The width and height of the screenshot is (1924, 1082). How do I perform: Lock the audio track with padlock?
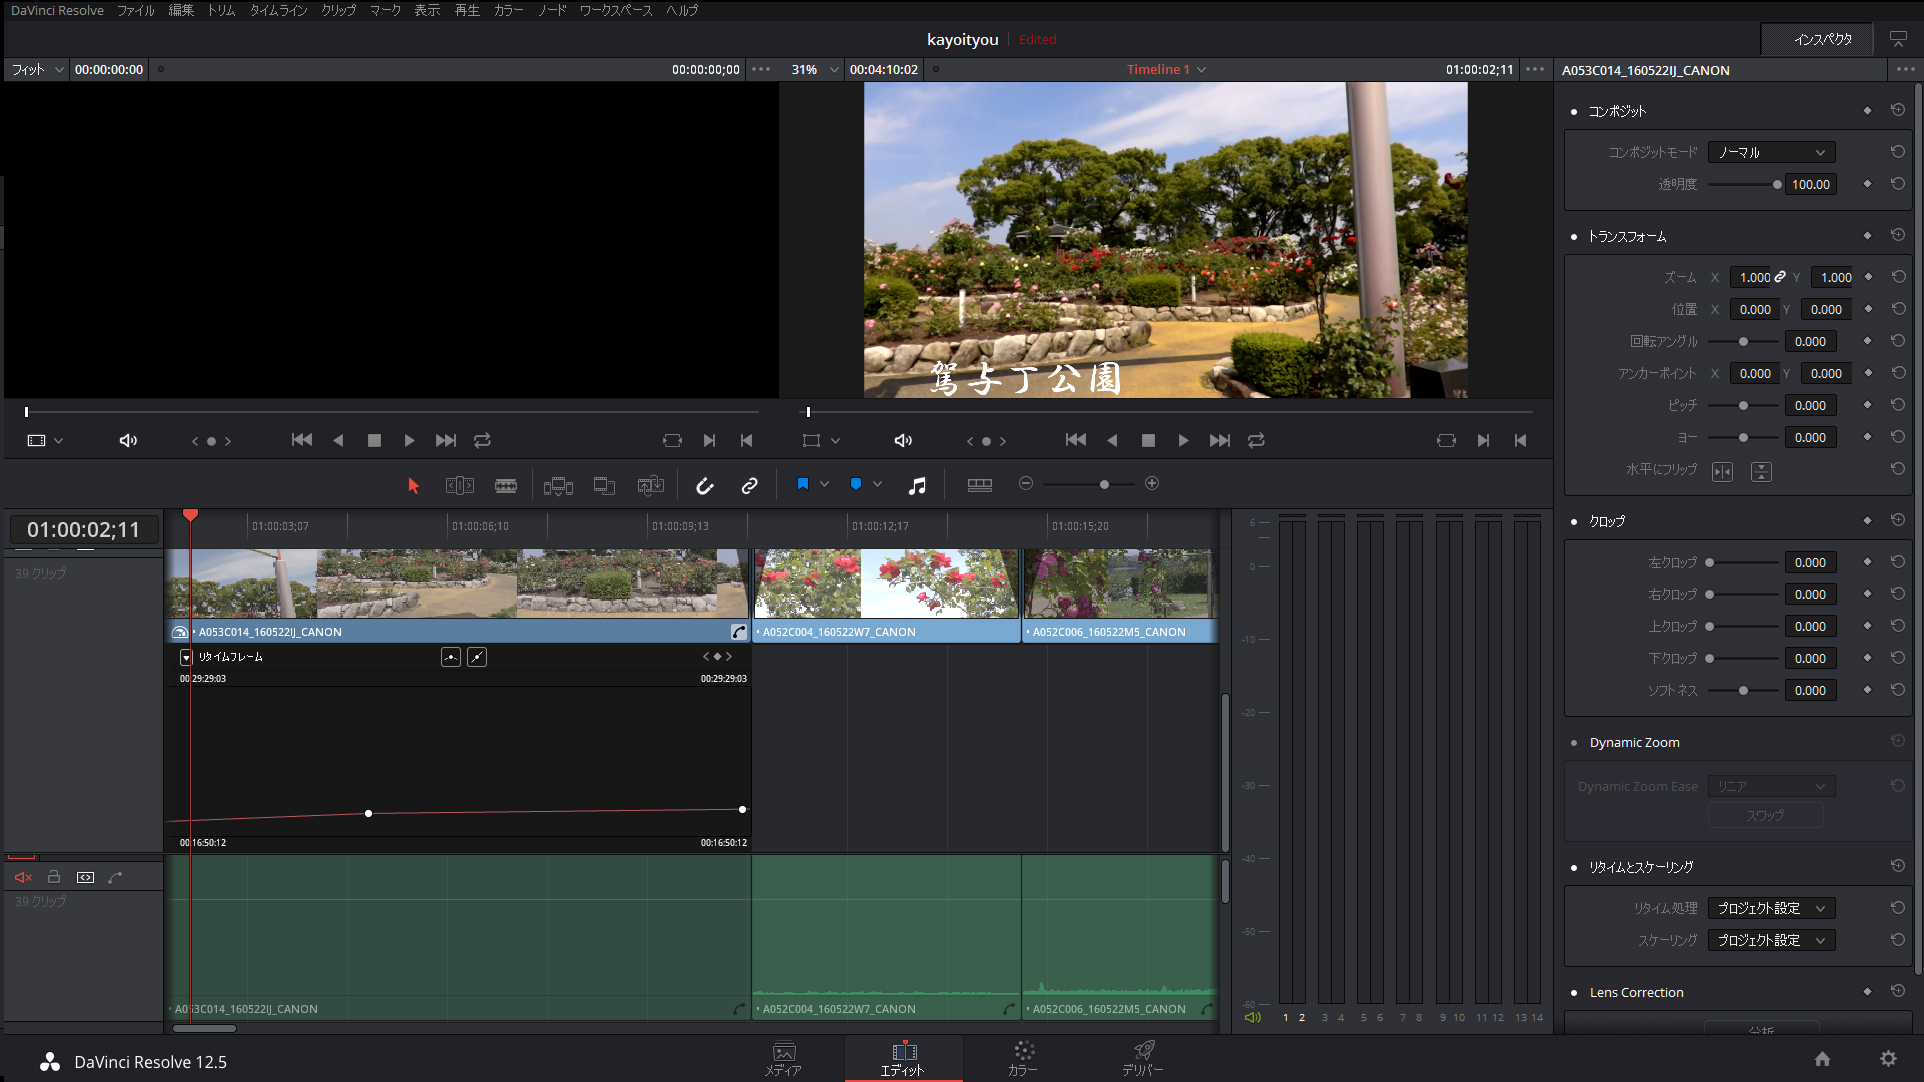tap(54, 877)
